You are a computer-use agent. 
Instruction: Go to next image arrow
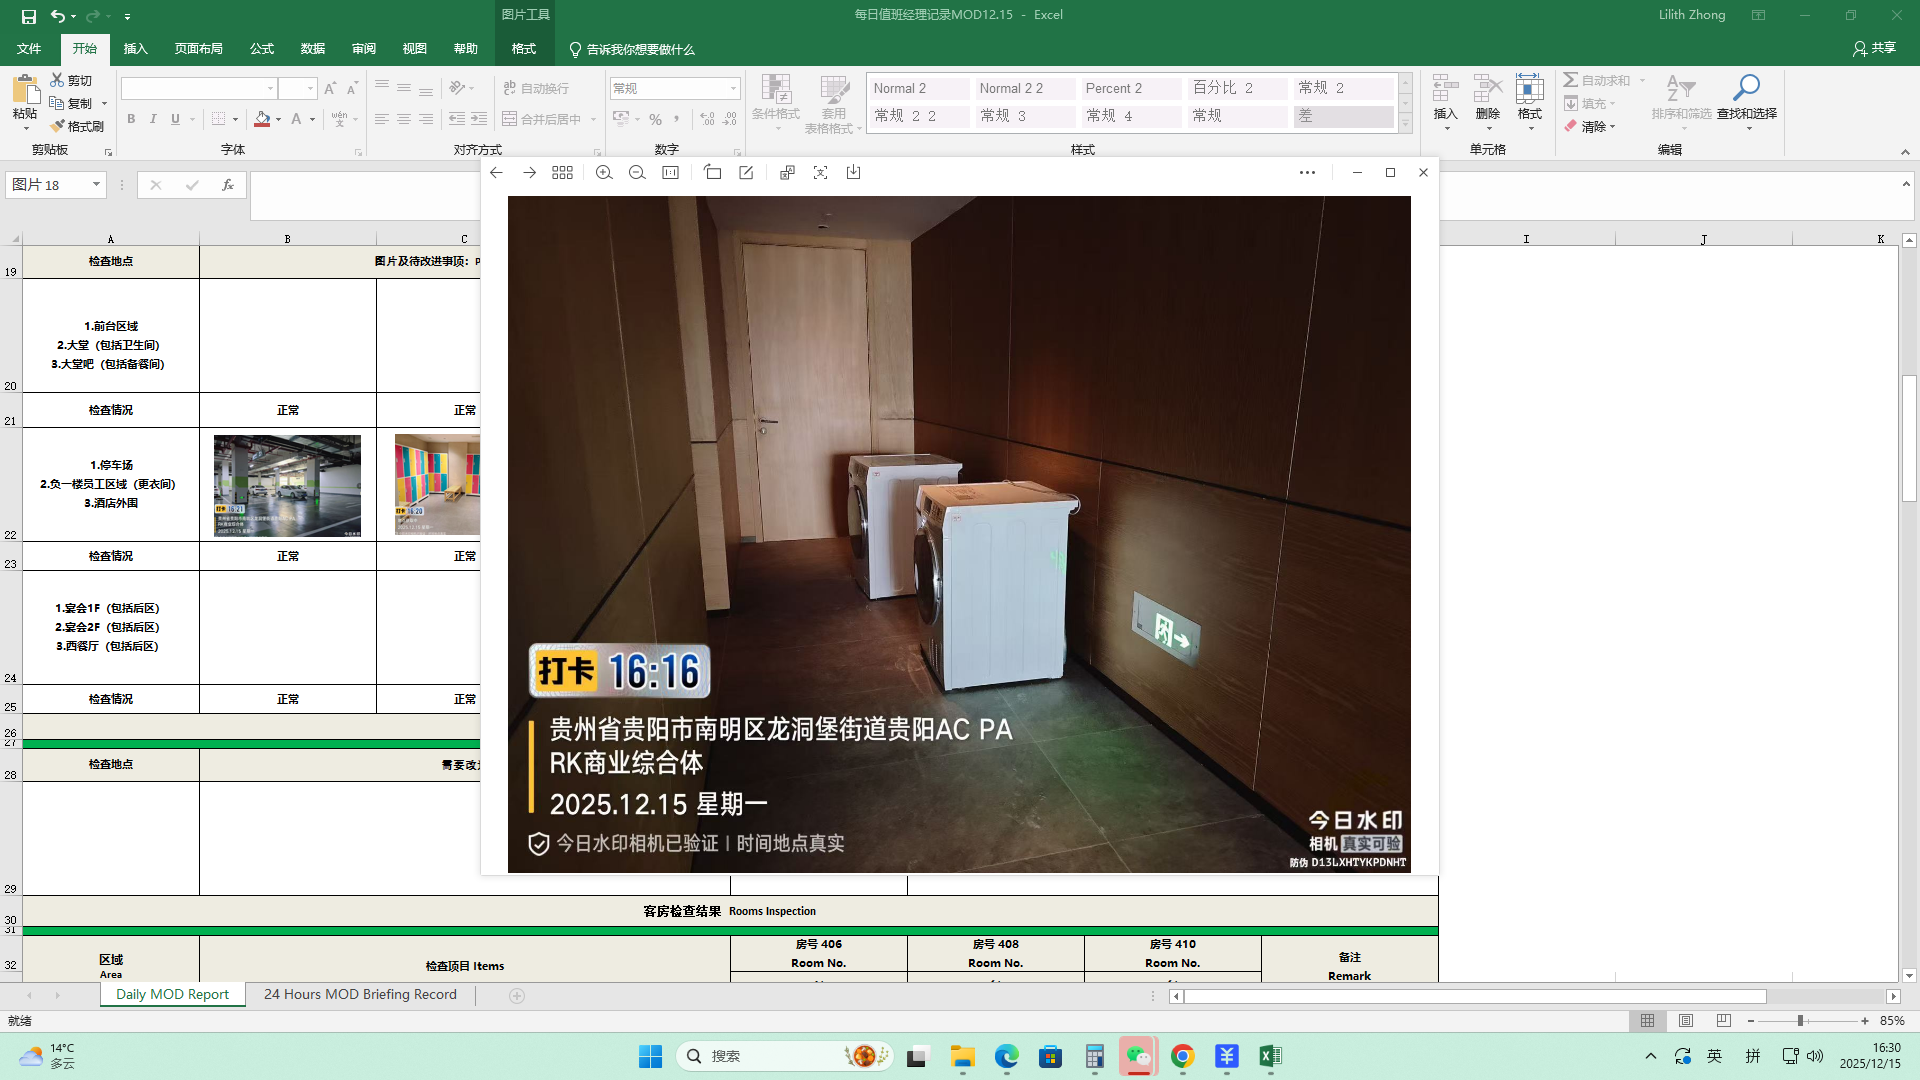tap(529, 173)
